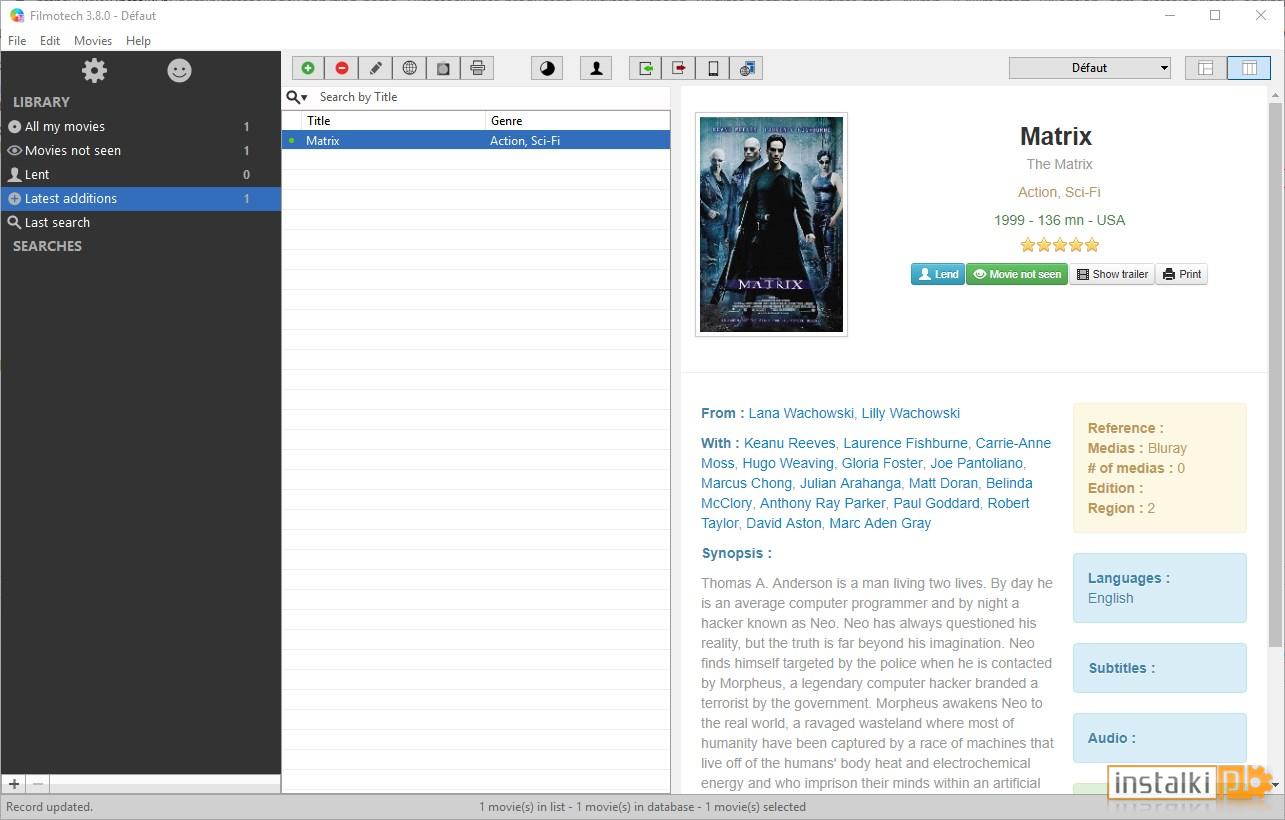The width and height of the screenshot is (1285, 820).
Task: Click the export icon with red arrow
Action: 680,68
